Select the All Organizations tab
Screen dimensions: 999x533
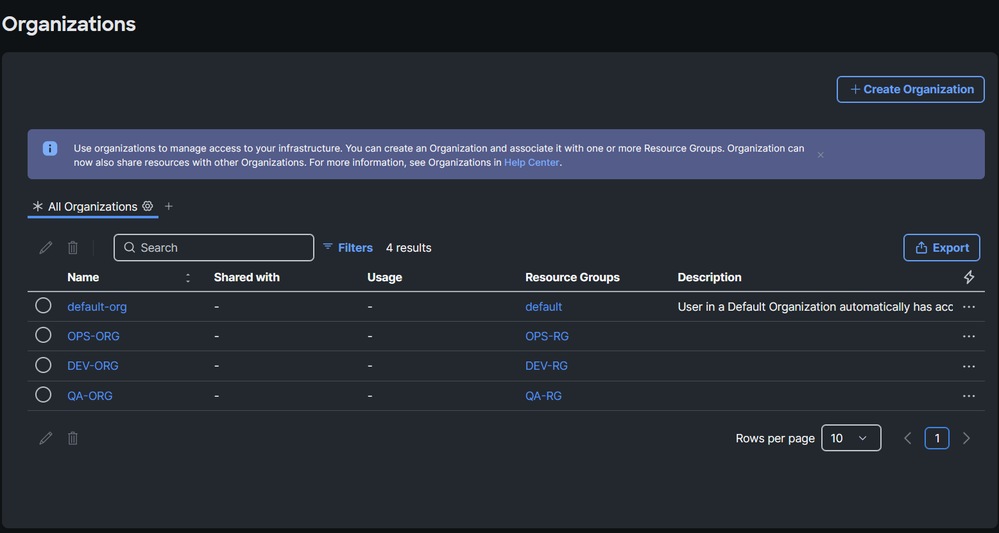[92, 206]
